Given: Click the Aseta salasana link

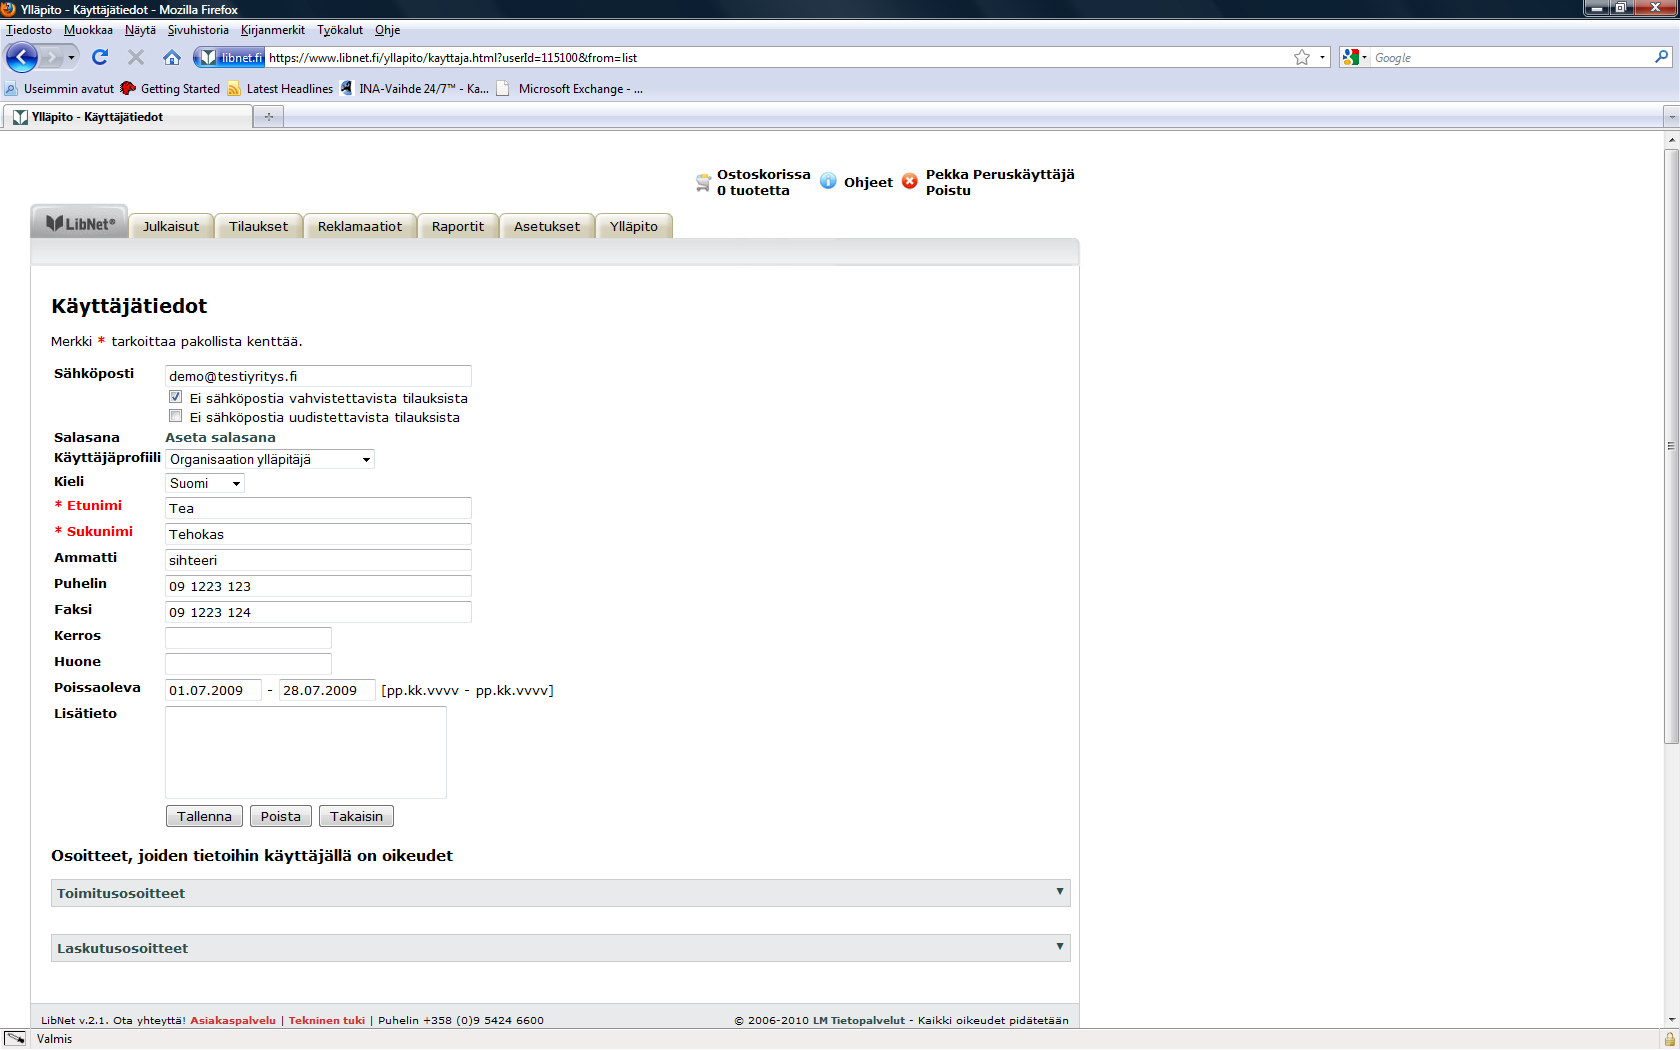Looking at the screenshot, I should 220,437.
